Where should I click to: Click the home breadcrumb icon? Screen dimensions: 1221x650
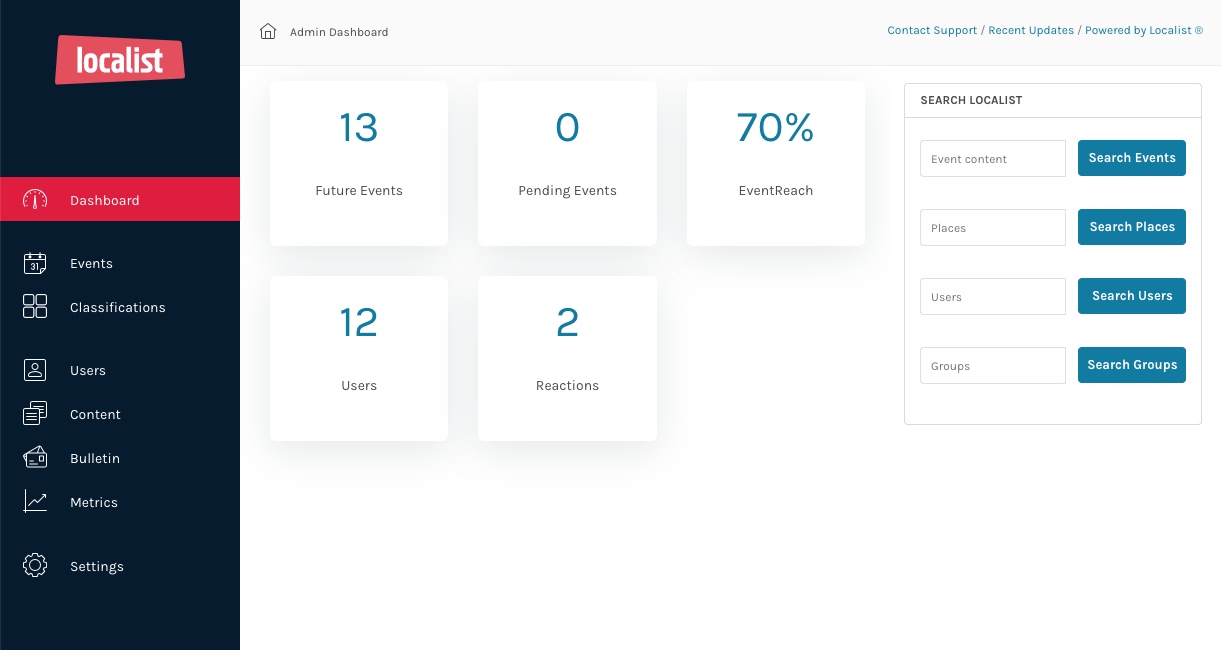point(267,31)
